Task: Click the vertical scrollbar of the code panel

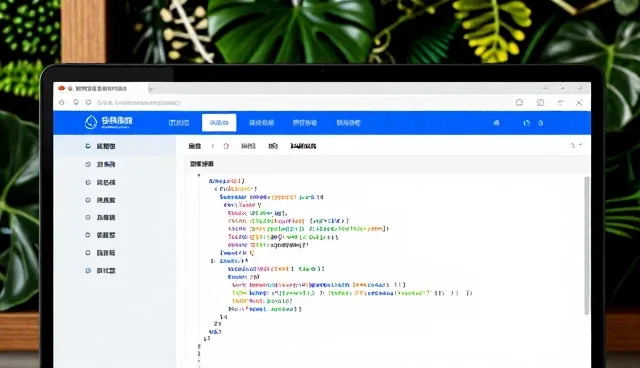Action: [x=587, y=246]
